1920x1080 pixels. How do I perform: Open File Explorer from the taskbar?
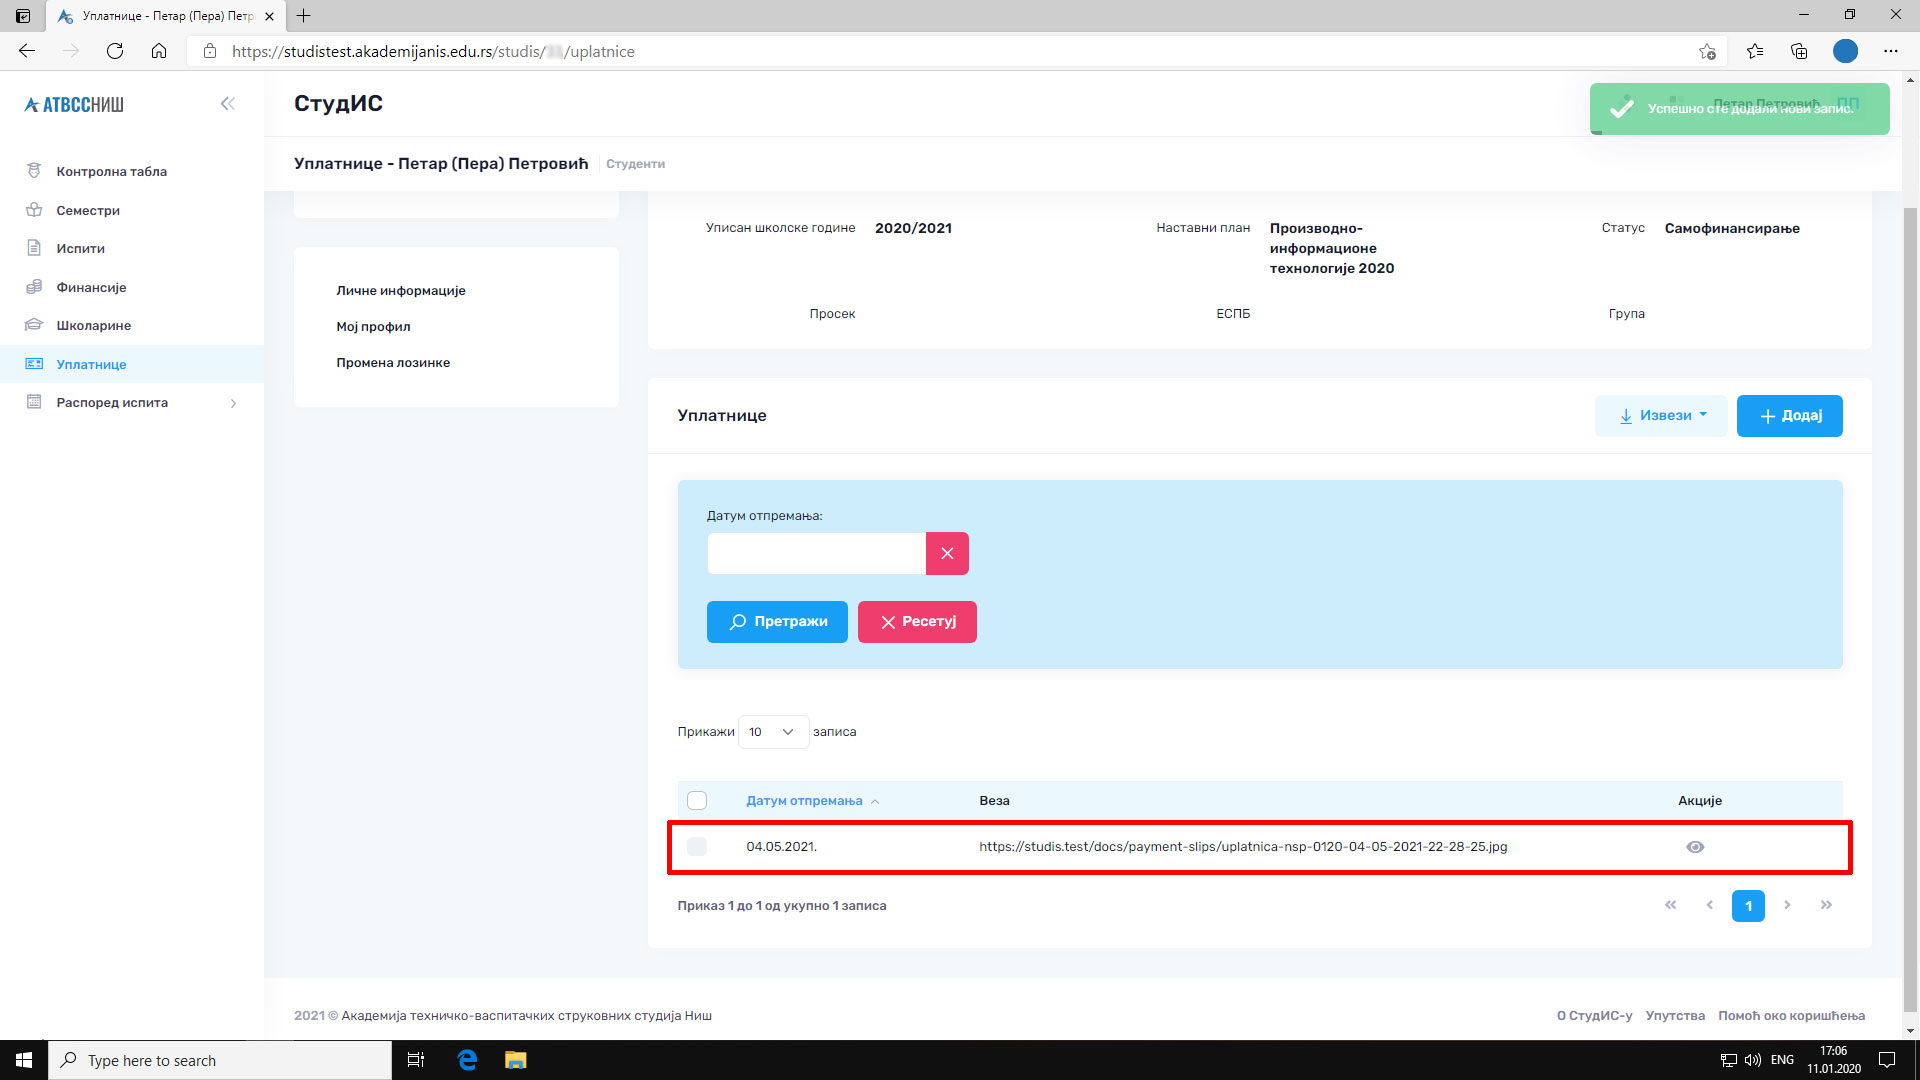click(x=515, y=1060)
